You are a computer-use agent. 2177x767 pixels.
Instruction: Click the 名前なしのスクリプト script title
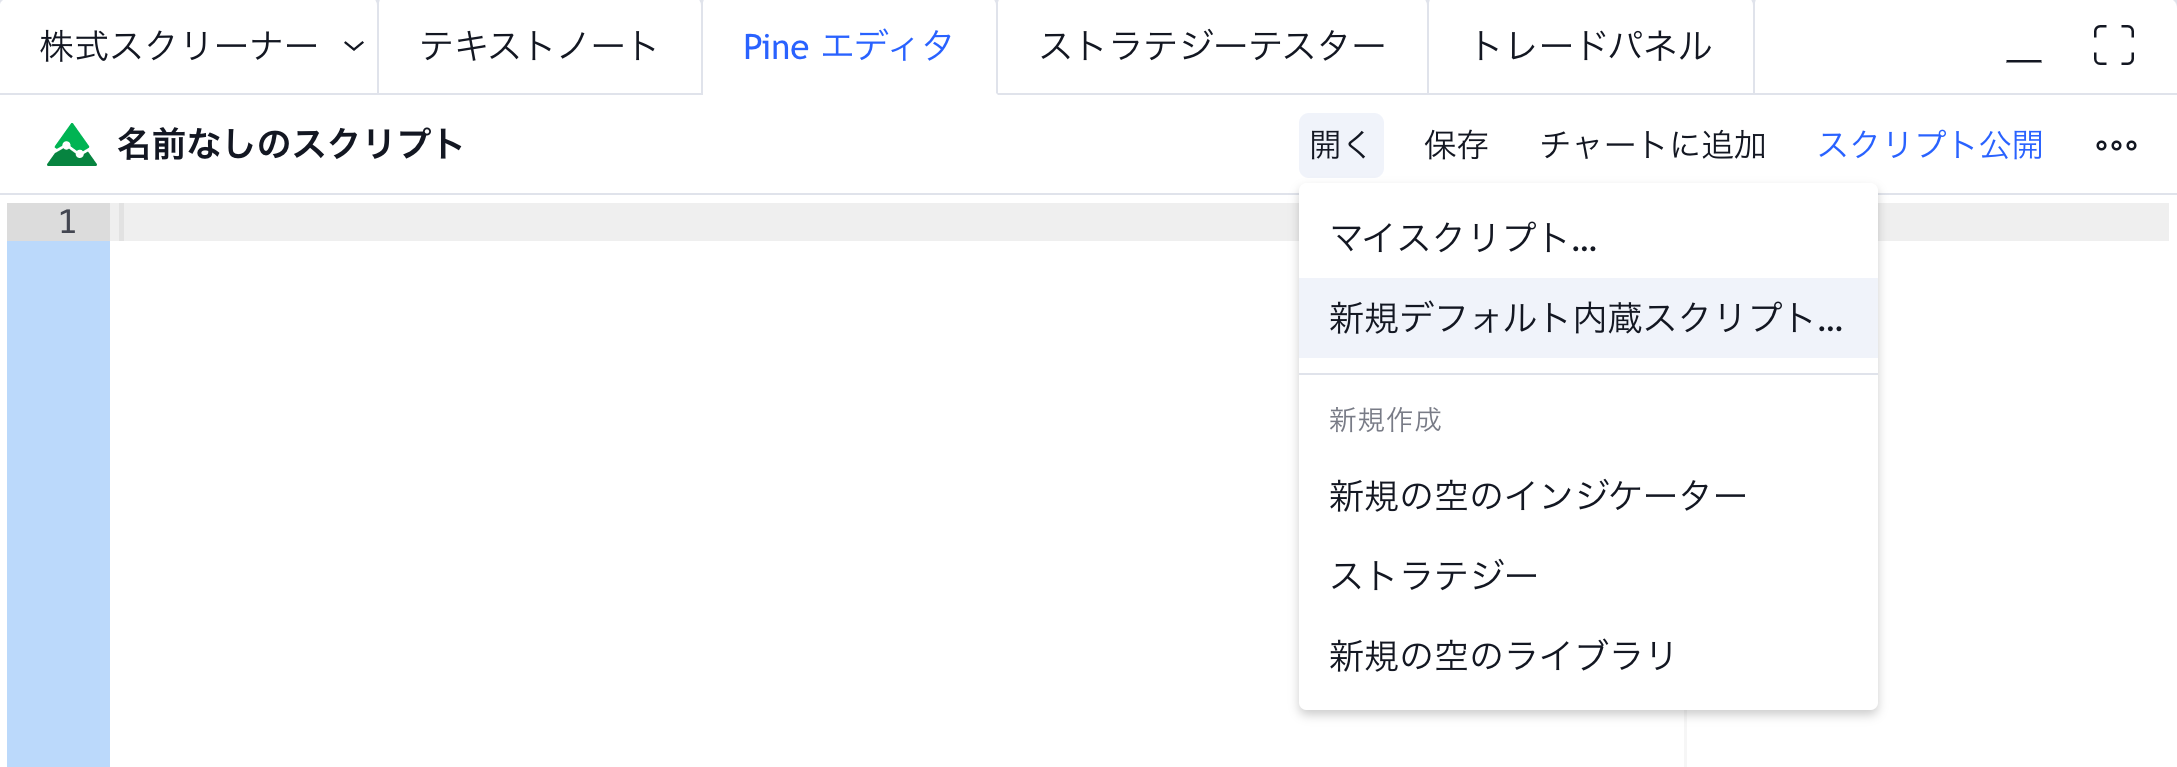click(x=290, y=145)
